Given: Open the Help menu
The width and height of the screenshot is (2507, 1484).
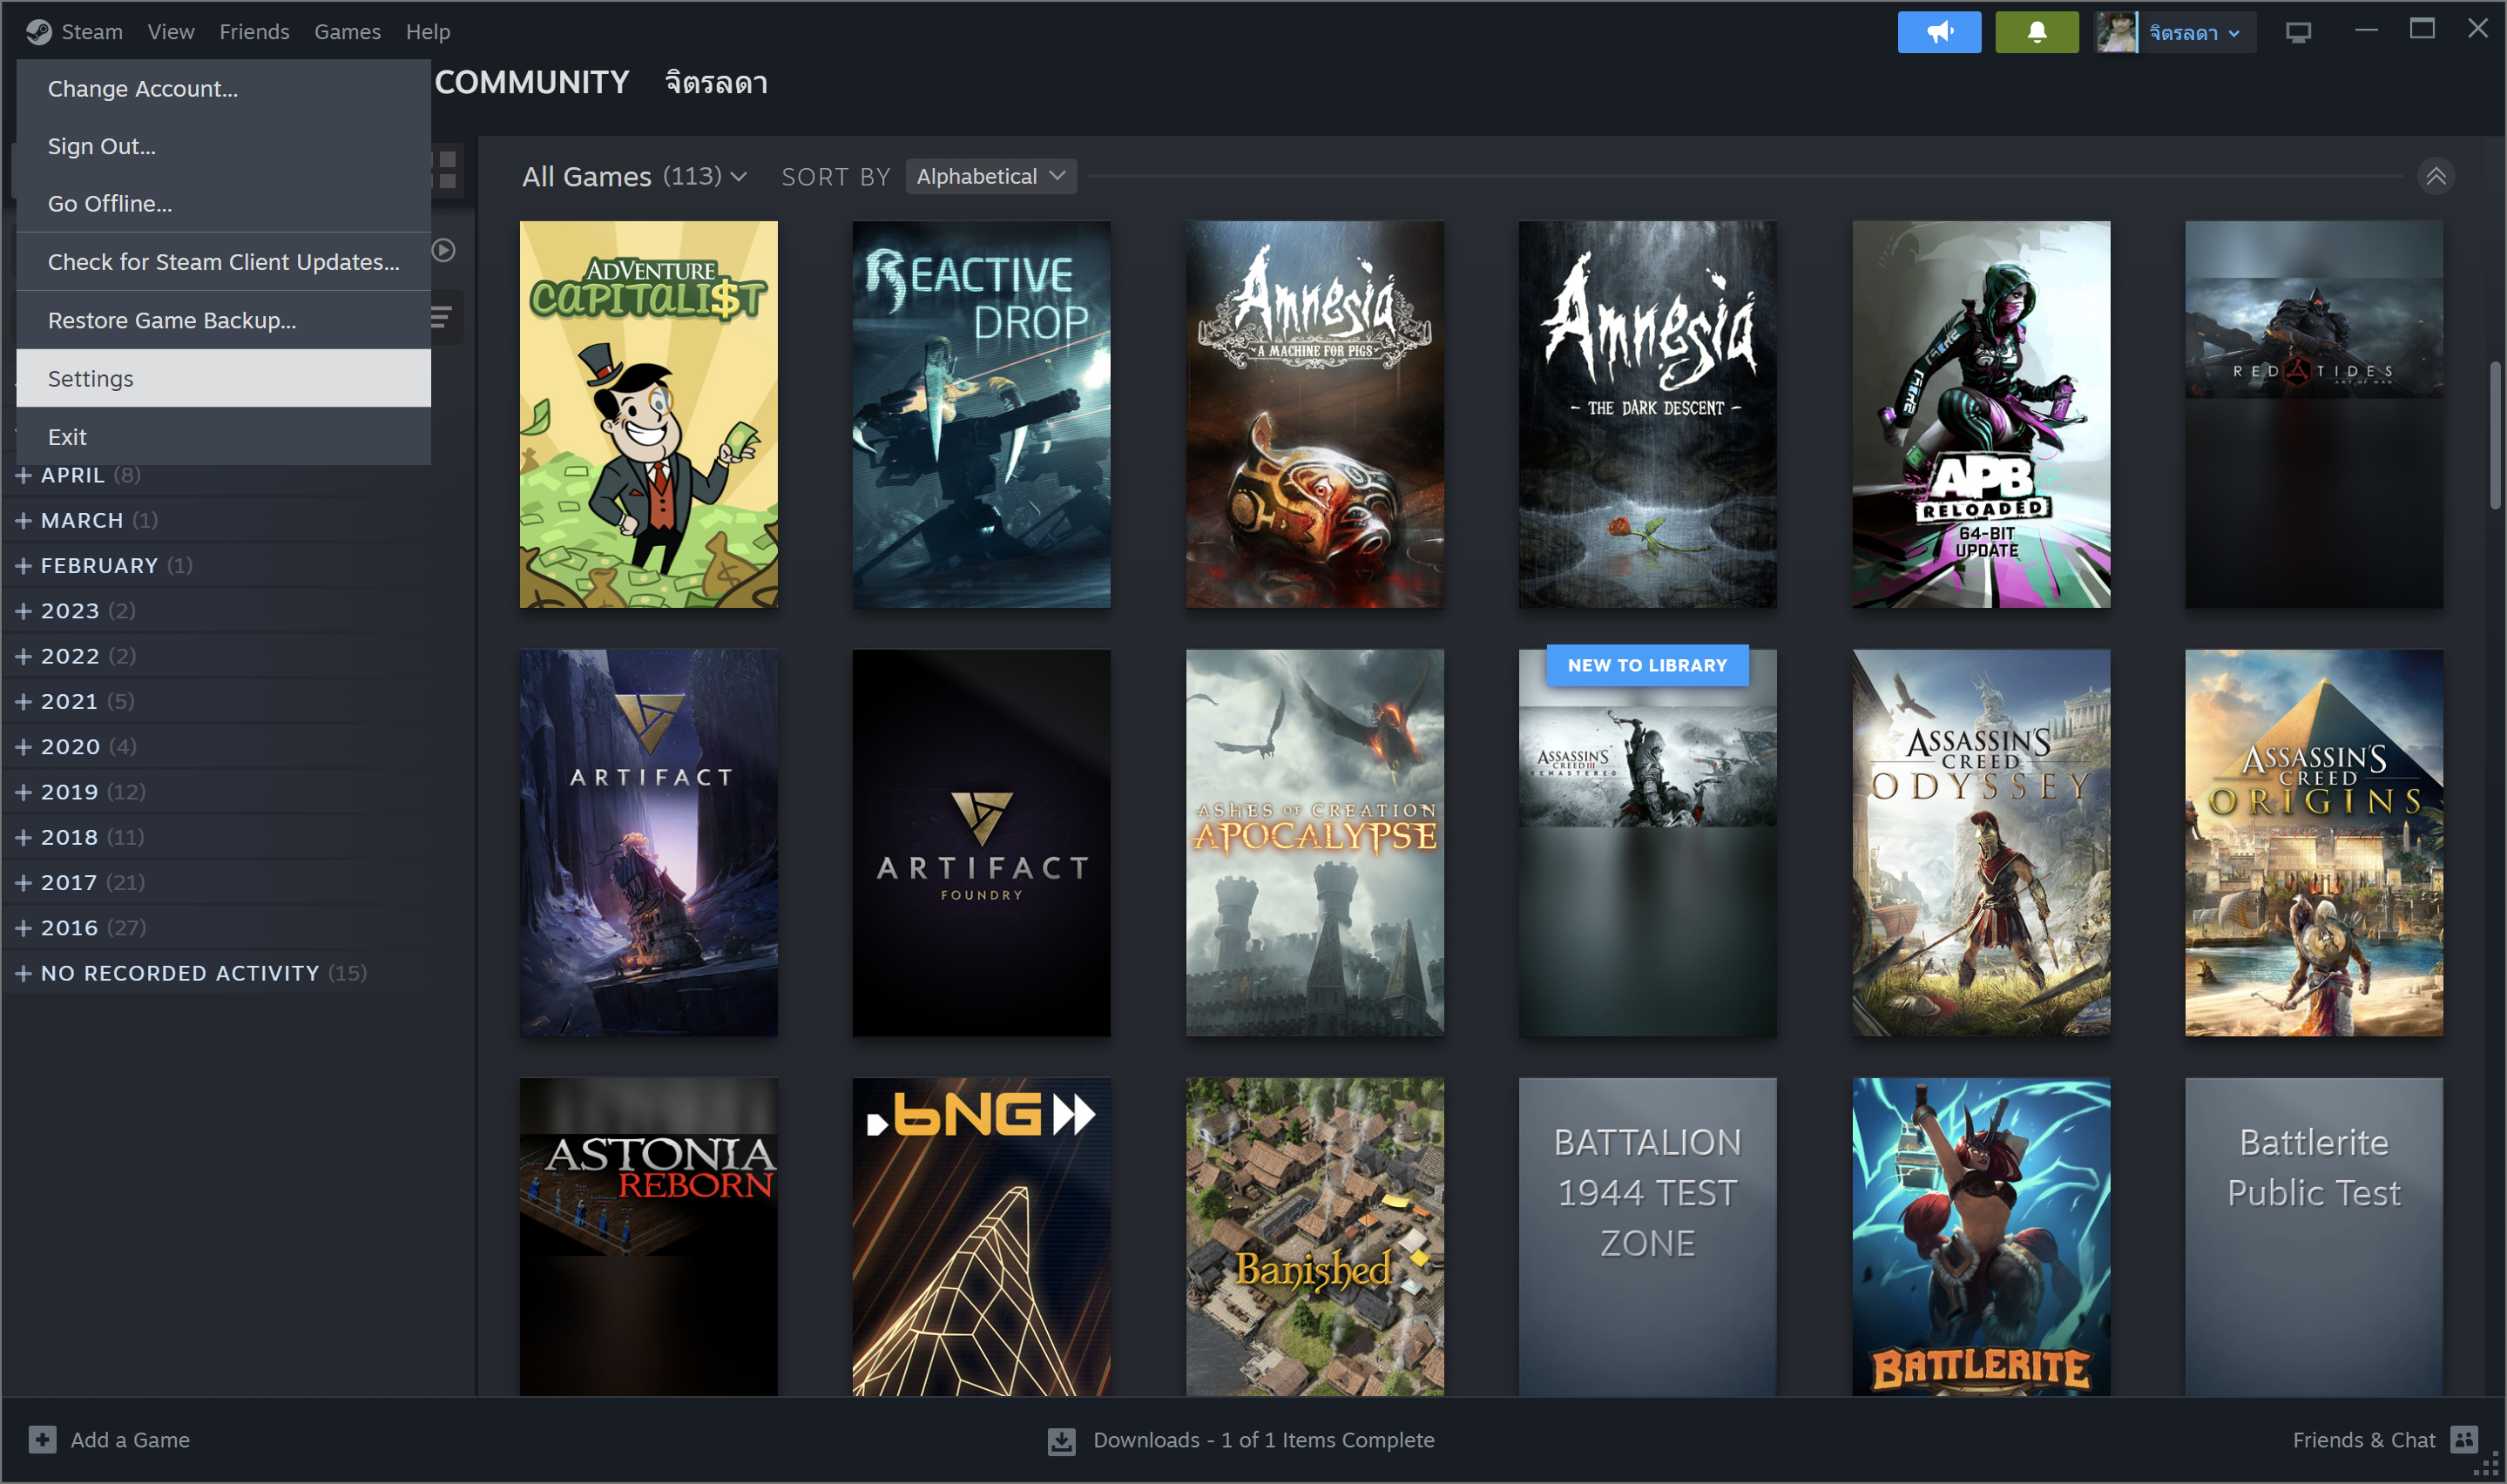Looking at the screenshot, I should [x=428, y=32].
